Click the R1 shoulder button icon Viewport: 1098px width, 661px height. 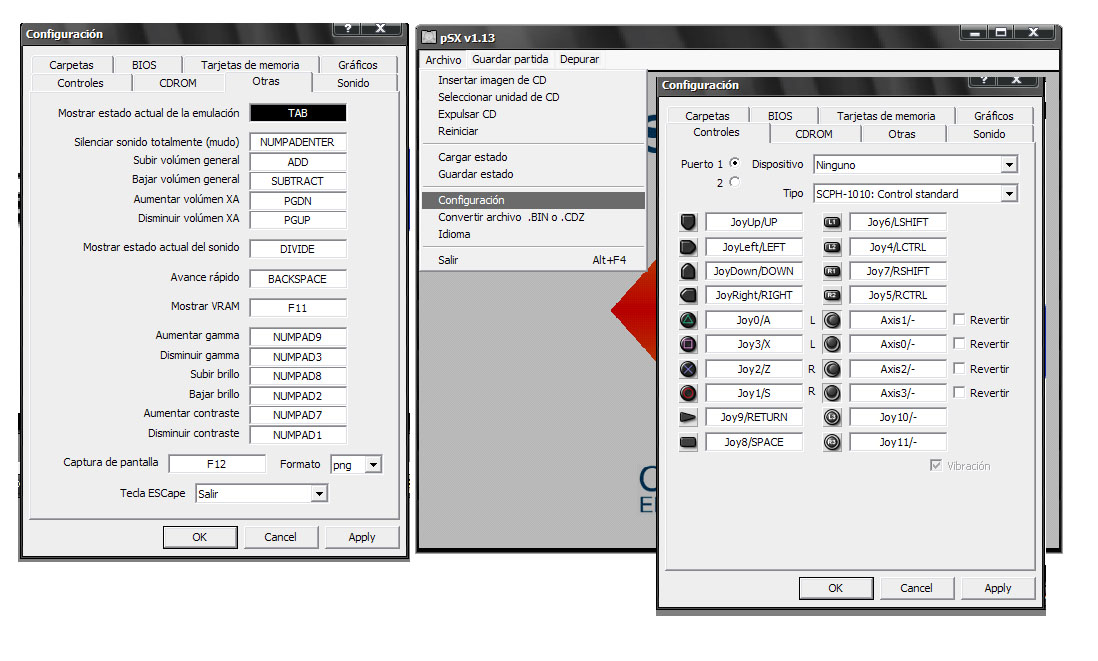[x=832, y=271]
